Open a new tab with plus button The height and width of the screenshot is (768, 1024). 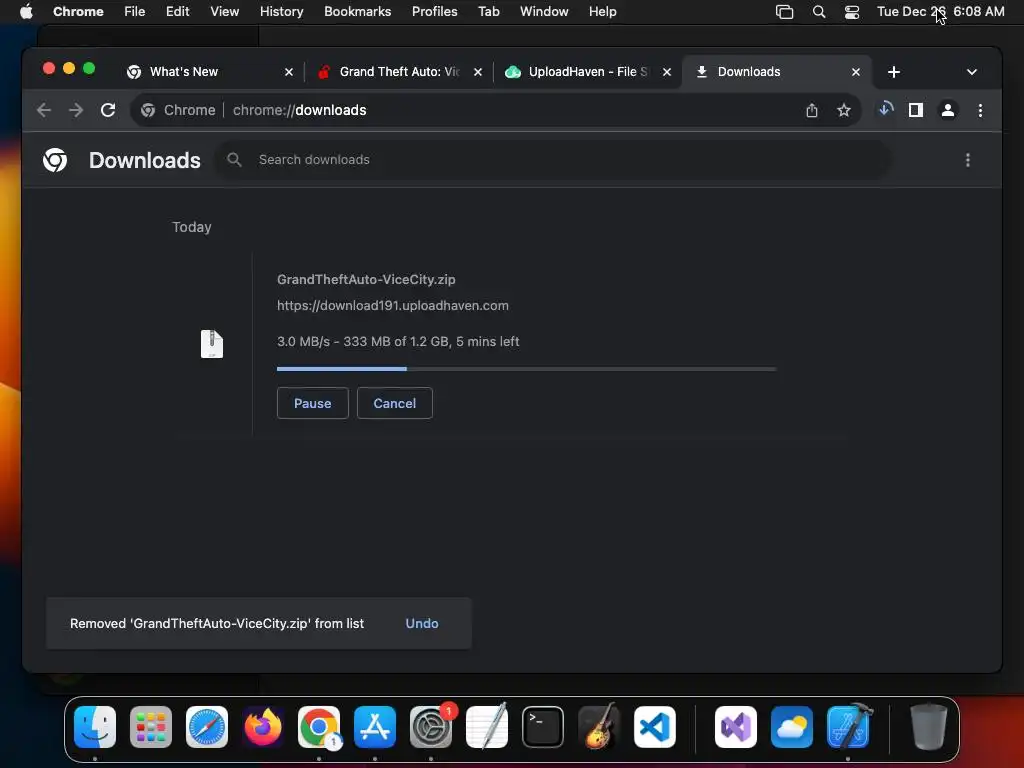[894, 72]
